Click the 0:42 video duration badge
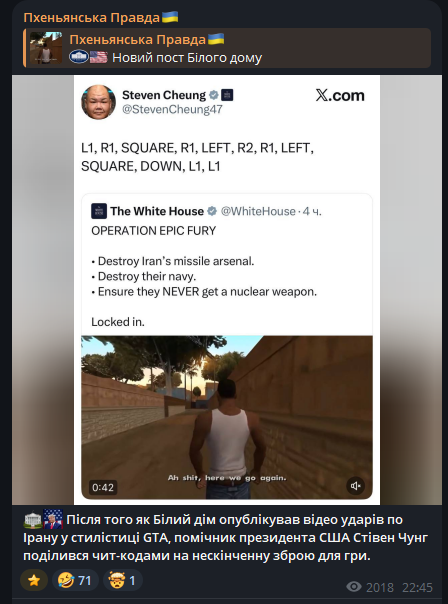The width and height of the screenshot is (448, 604). click(103, 487)
